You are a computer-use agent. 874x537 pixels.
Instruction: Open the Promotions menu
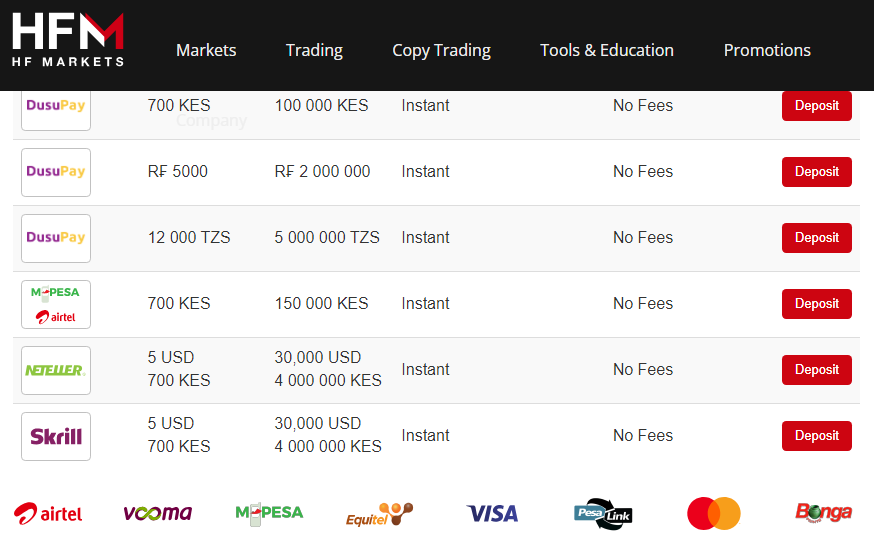767,50
